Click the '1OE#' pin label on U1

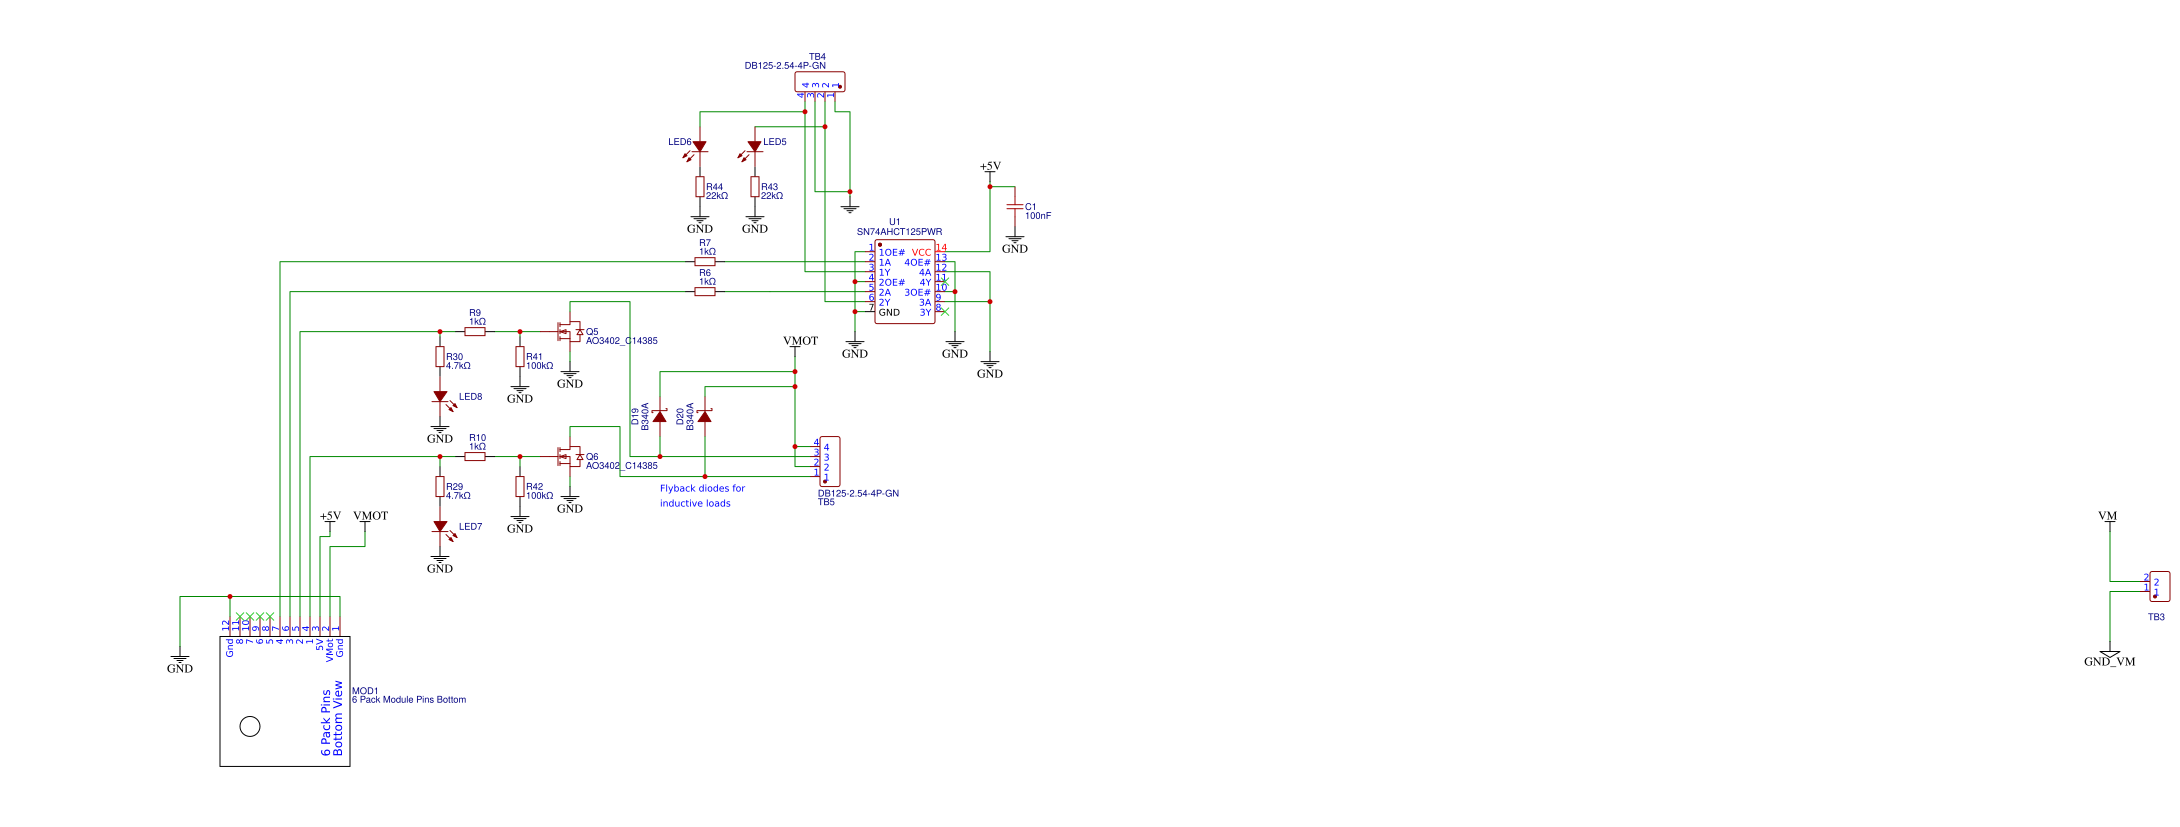[892, 253]
